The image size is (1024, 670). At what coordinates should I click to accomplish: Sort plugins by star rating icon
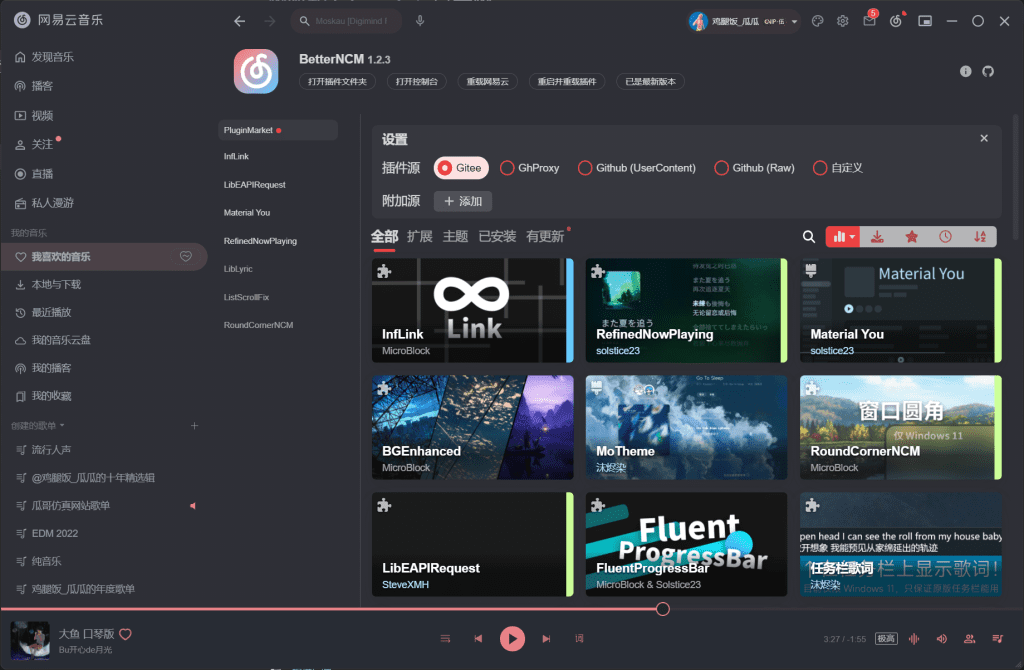[911, 237]
